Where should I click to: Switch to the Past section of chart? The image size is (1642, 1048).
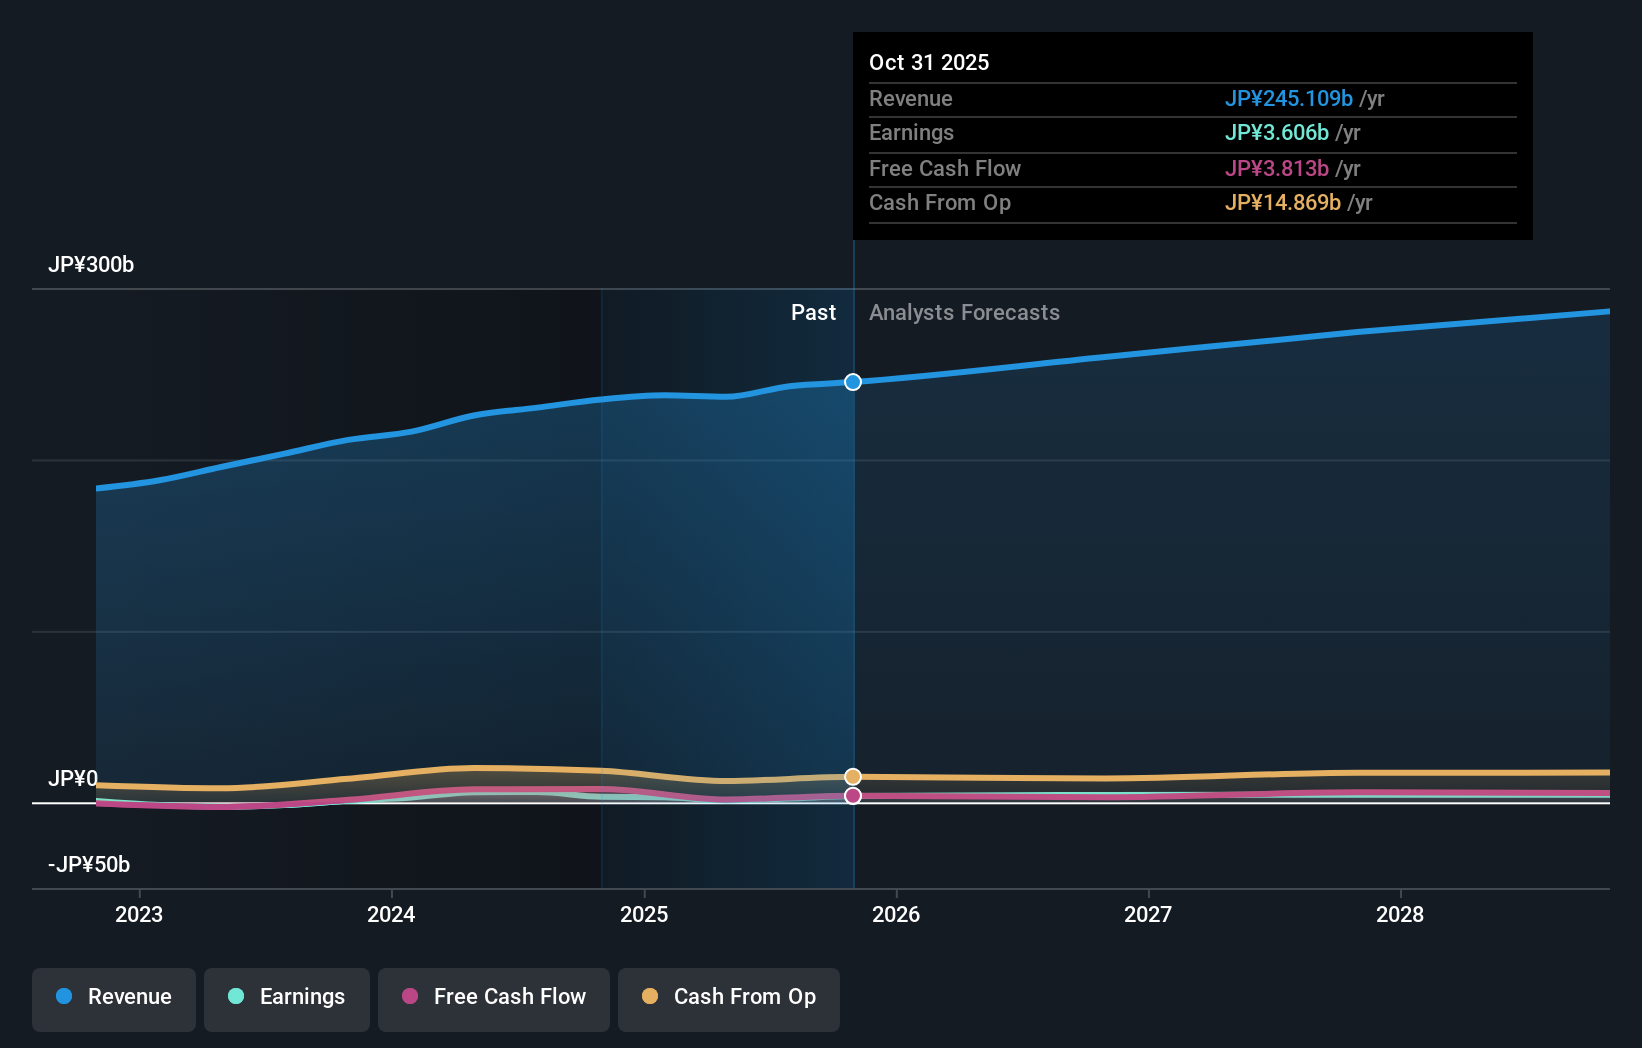(x=813, y=312)
